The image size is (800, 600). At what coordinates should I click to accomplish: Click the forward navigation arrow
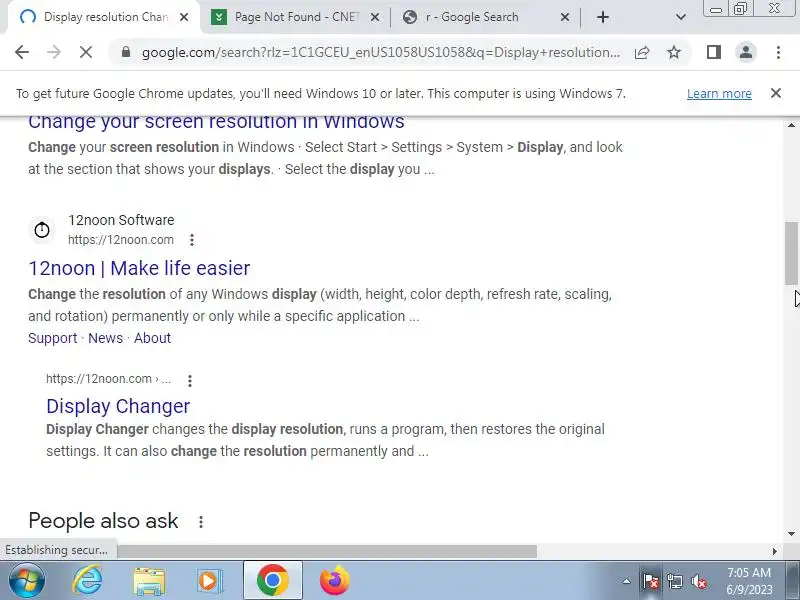point(54,52)
